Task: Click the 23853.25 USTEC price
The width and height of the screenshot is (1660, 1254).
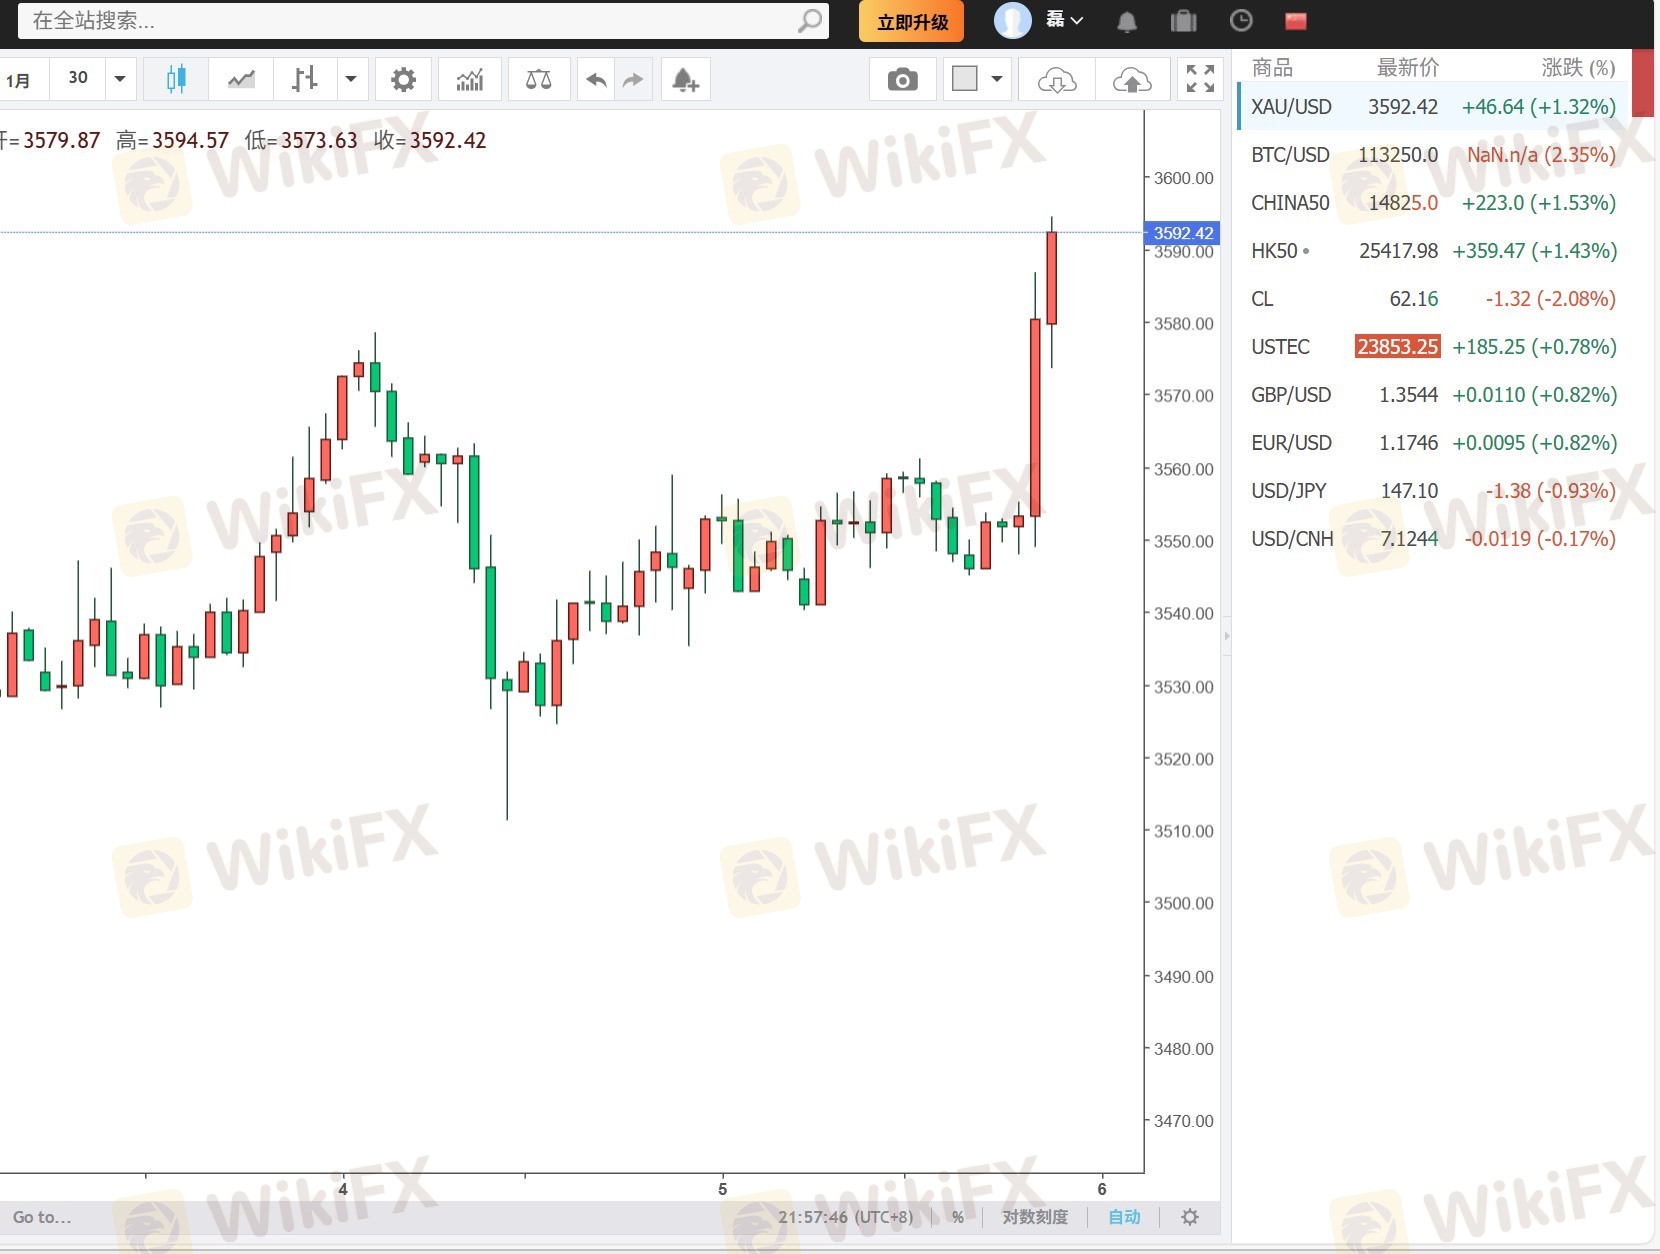Action: [x=1397, y=347]
